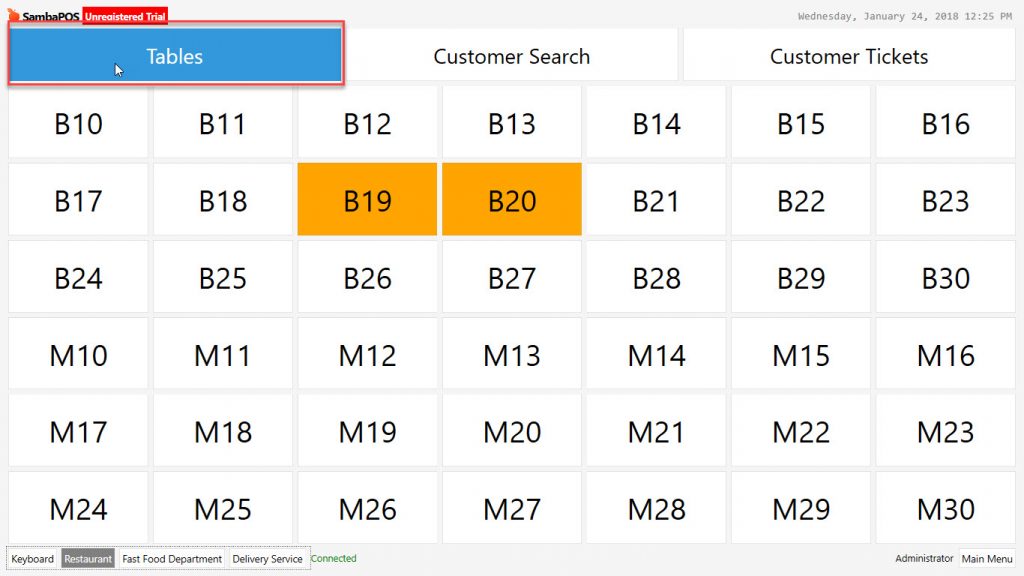Open table M24

[78, 508]
